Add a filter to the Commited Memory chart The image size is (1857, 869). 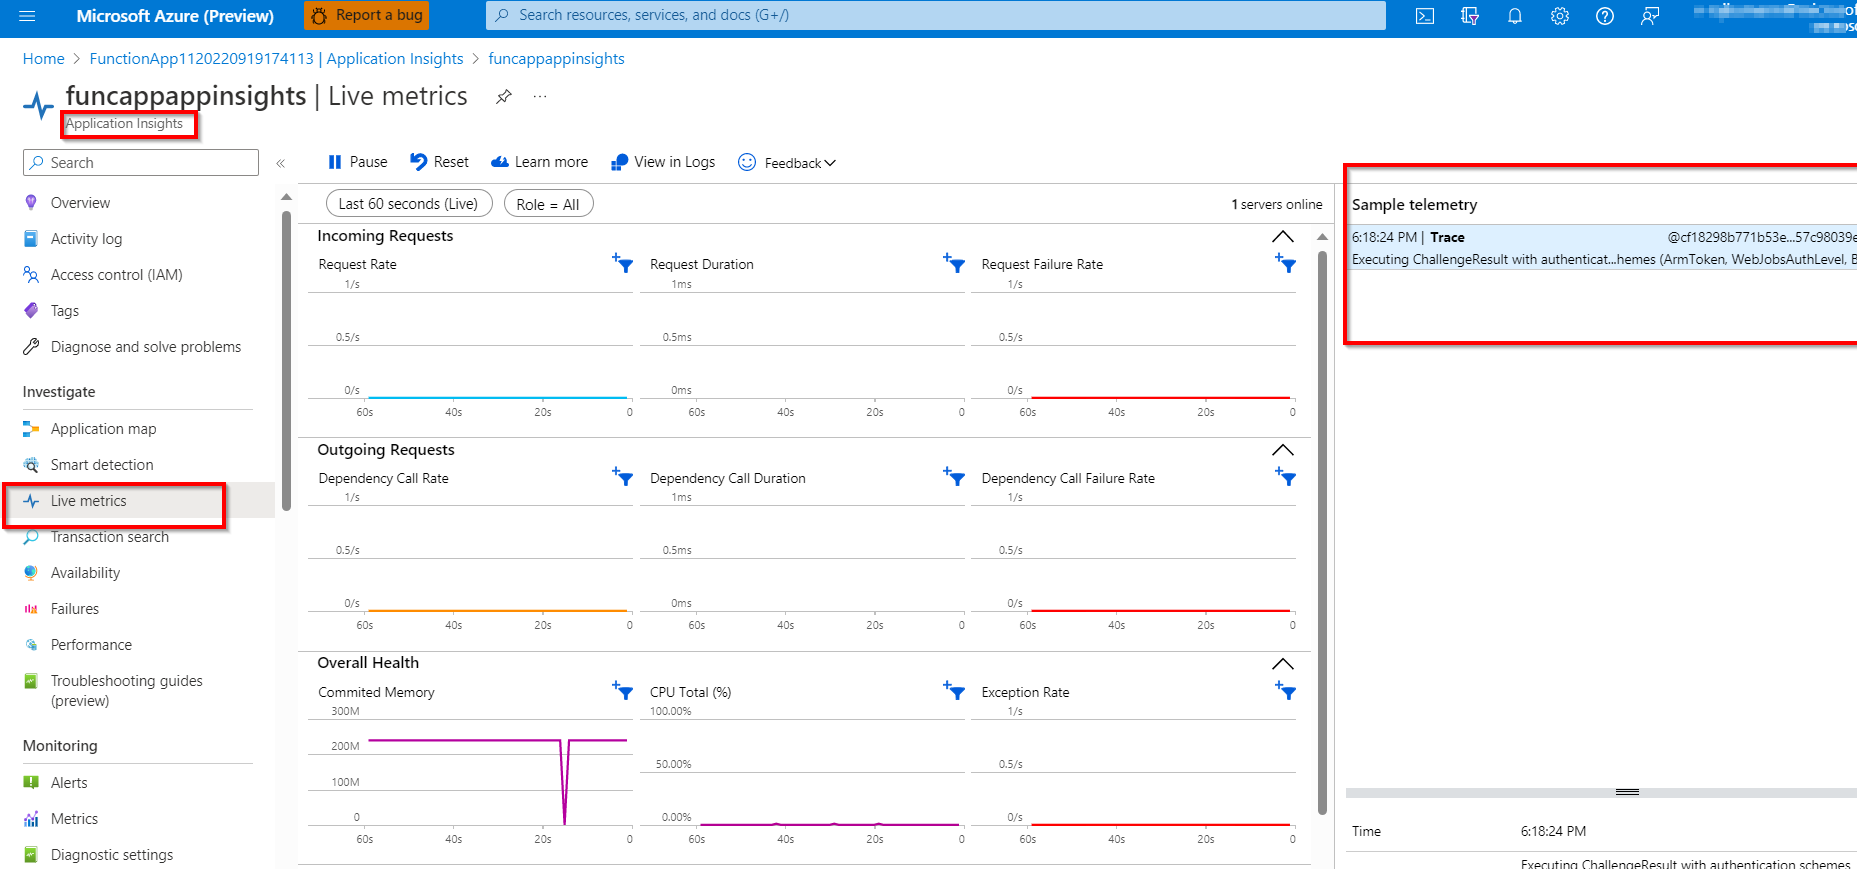tap(622, 691)
